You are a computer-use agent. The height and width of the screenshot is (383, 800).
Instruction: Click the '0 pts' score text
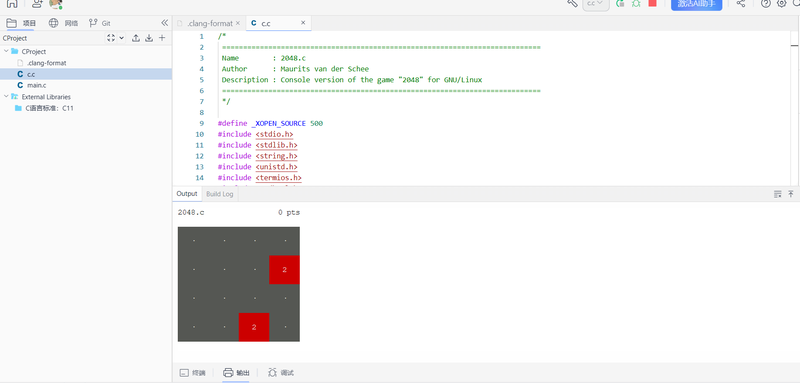(289, 212)
